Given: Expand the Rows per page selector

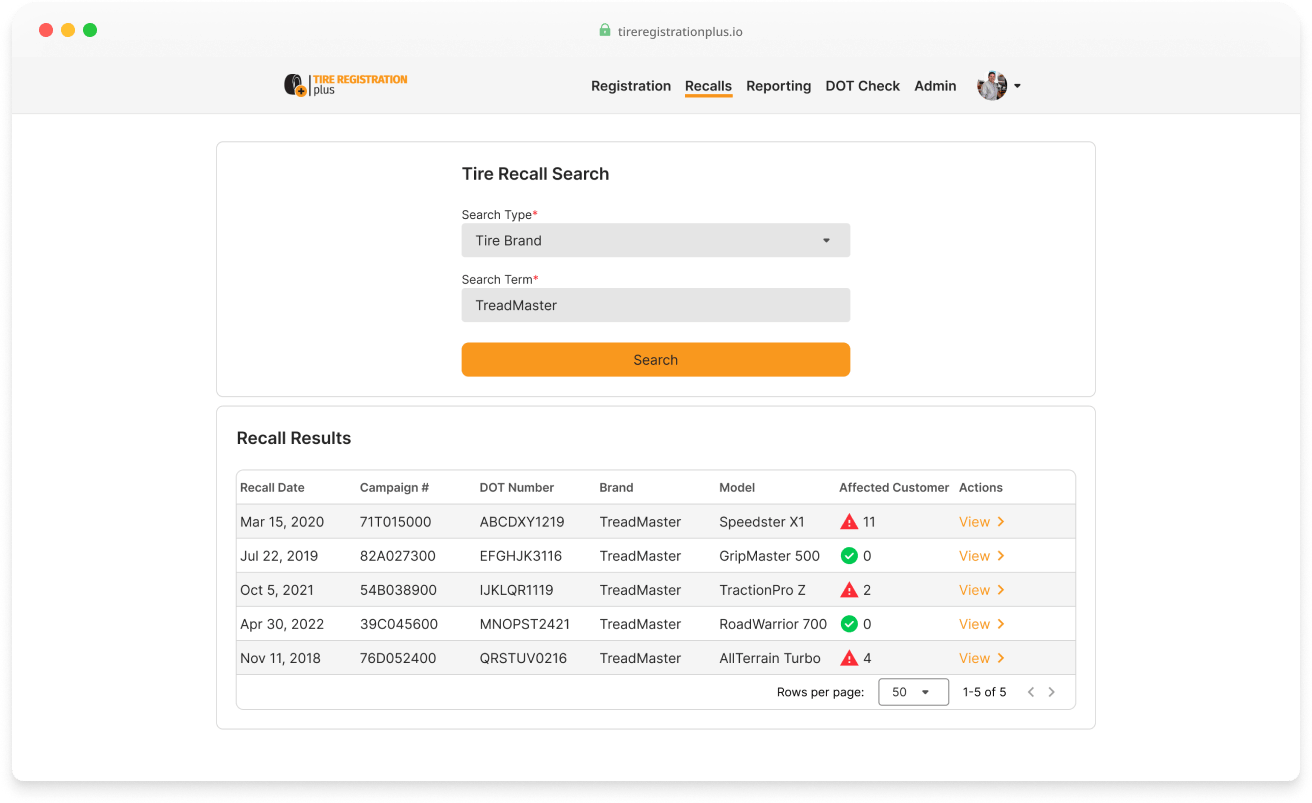Looking at the screenshot, I should point(912,692).
